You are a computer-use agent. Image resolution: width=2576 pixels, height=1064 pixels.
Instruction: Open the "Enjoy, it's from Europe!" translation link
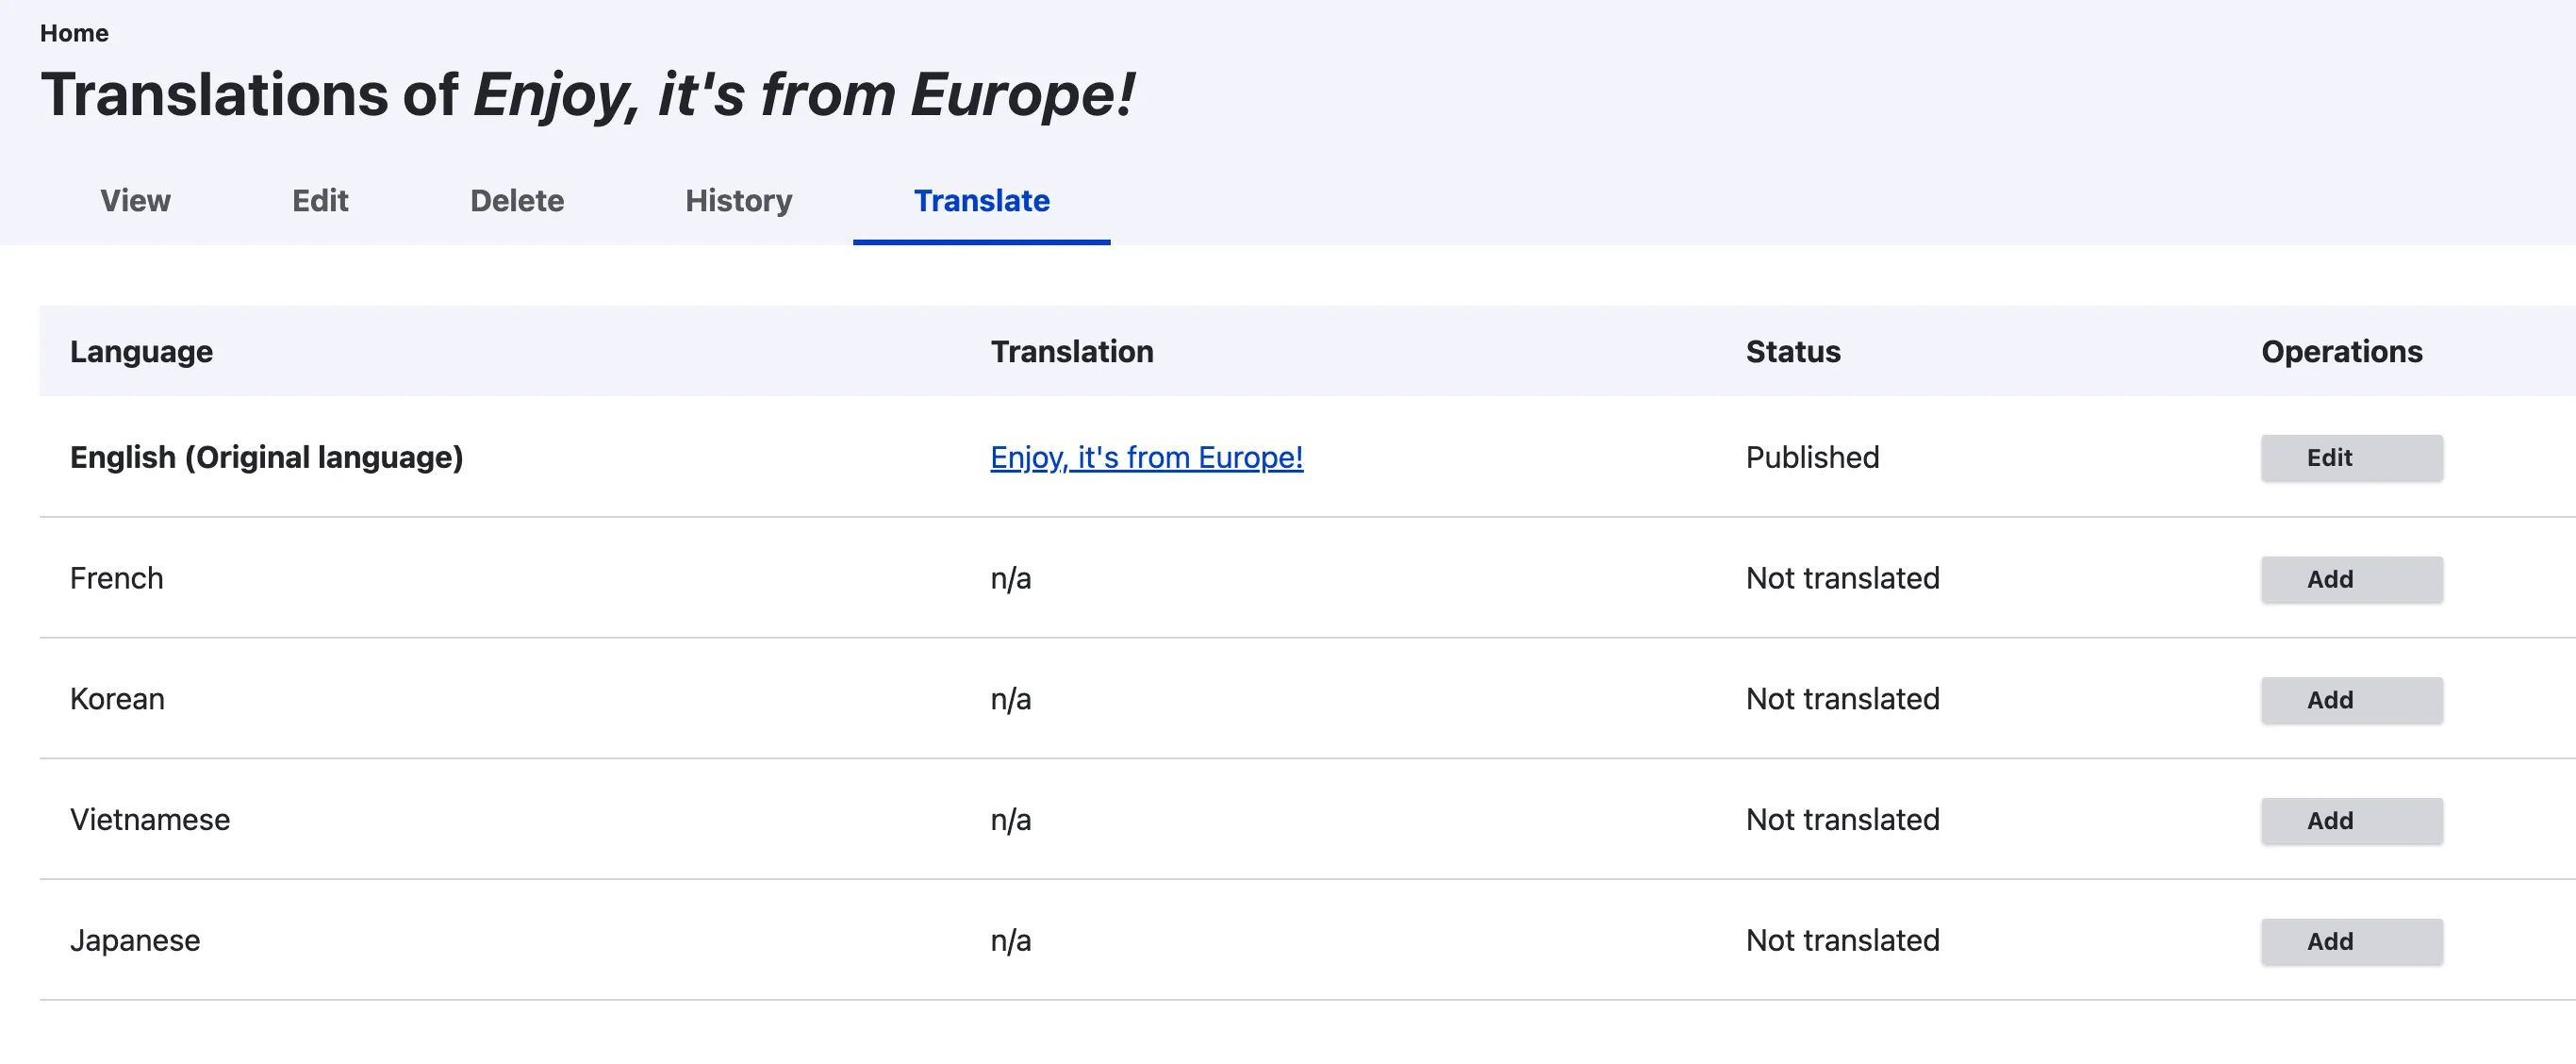1146,457
